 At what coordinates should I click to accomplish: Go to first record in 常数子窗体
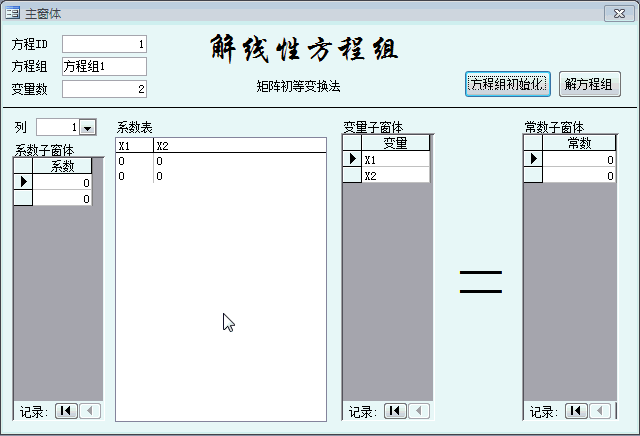[575, 411]
